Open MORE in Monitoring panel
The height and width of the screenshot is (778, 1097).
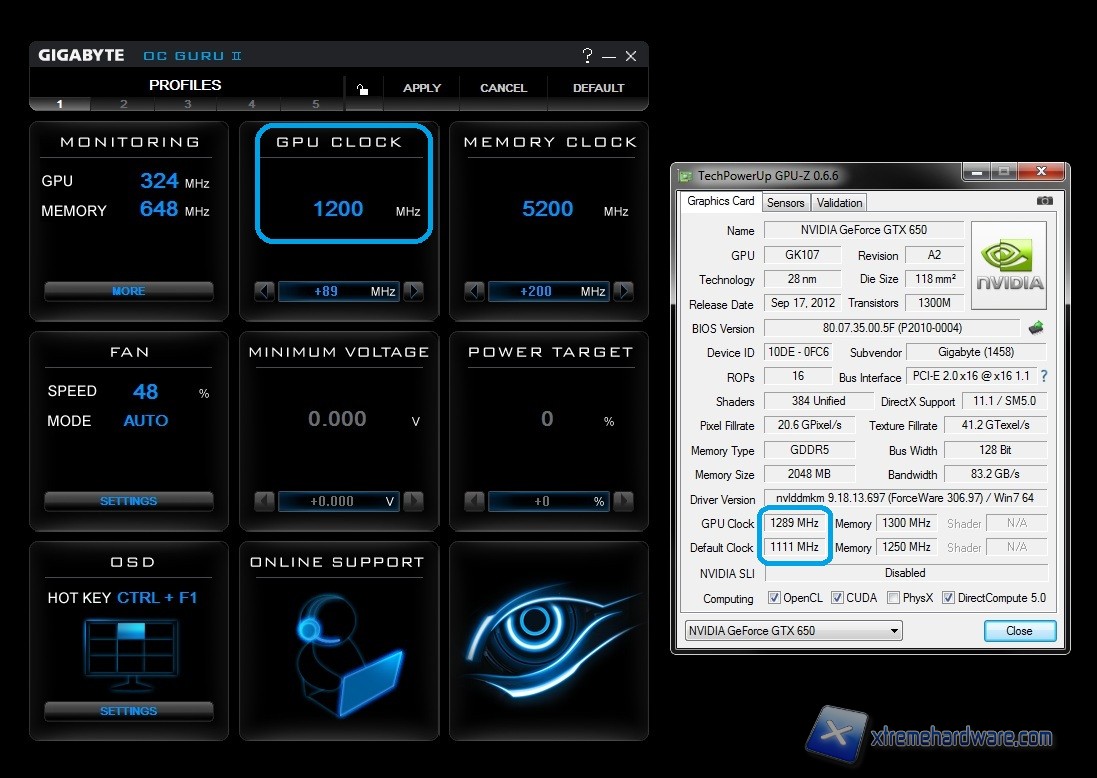[128, 291]
